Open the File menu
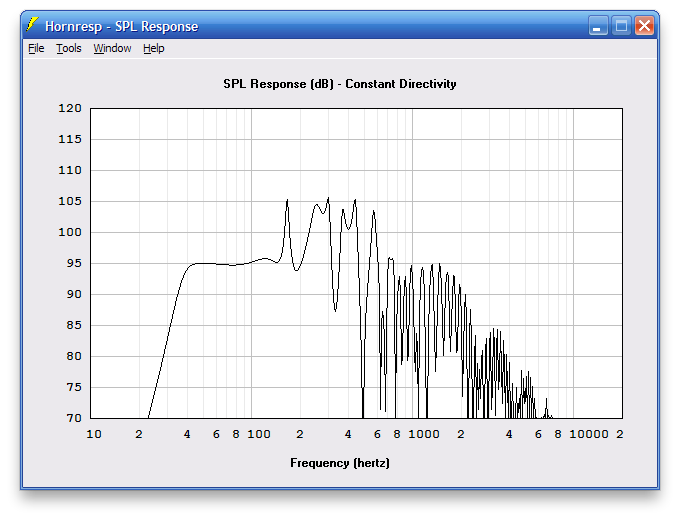 coord(36,48)
